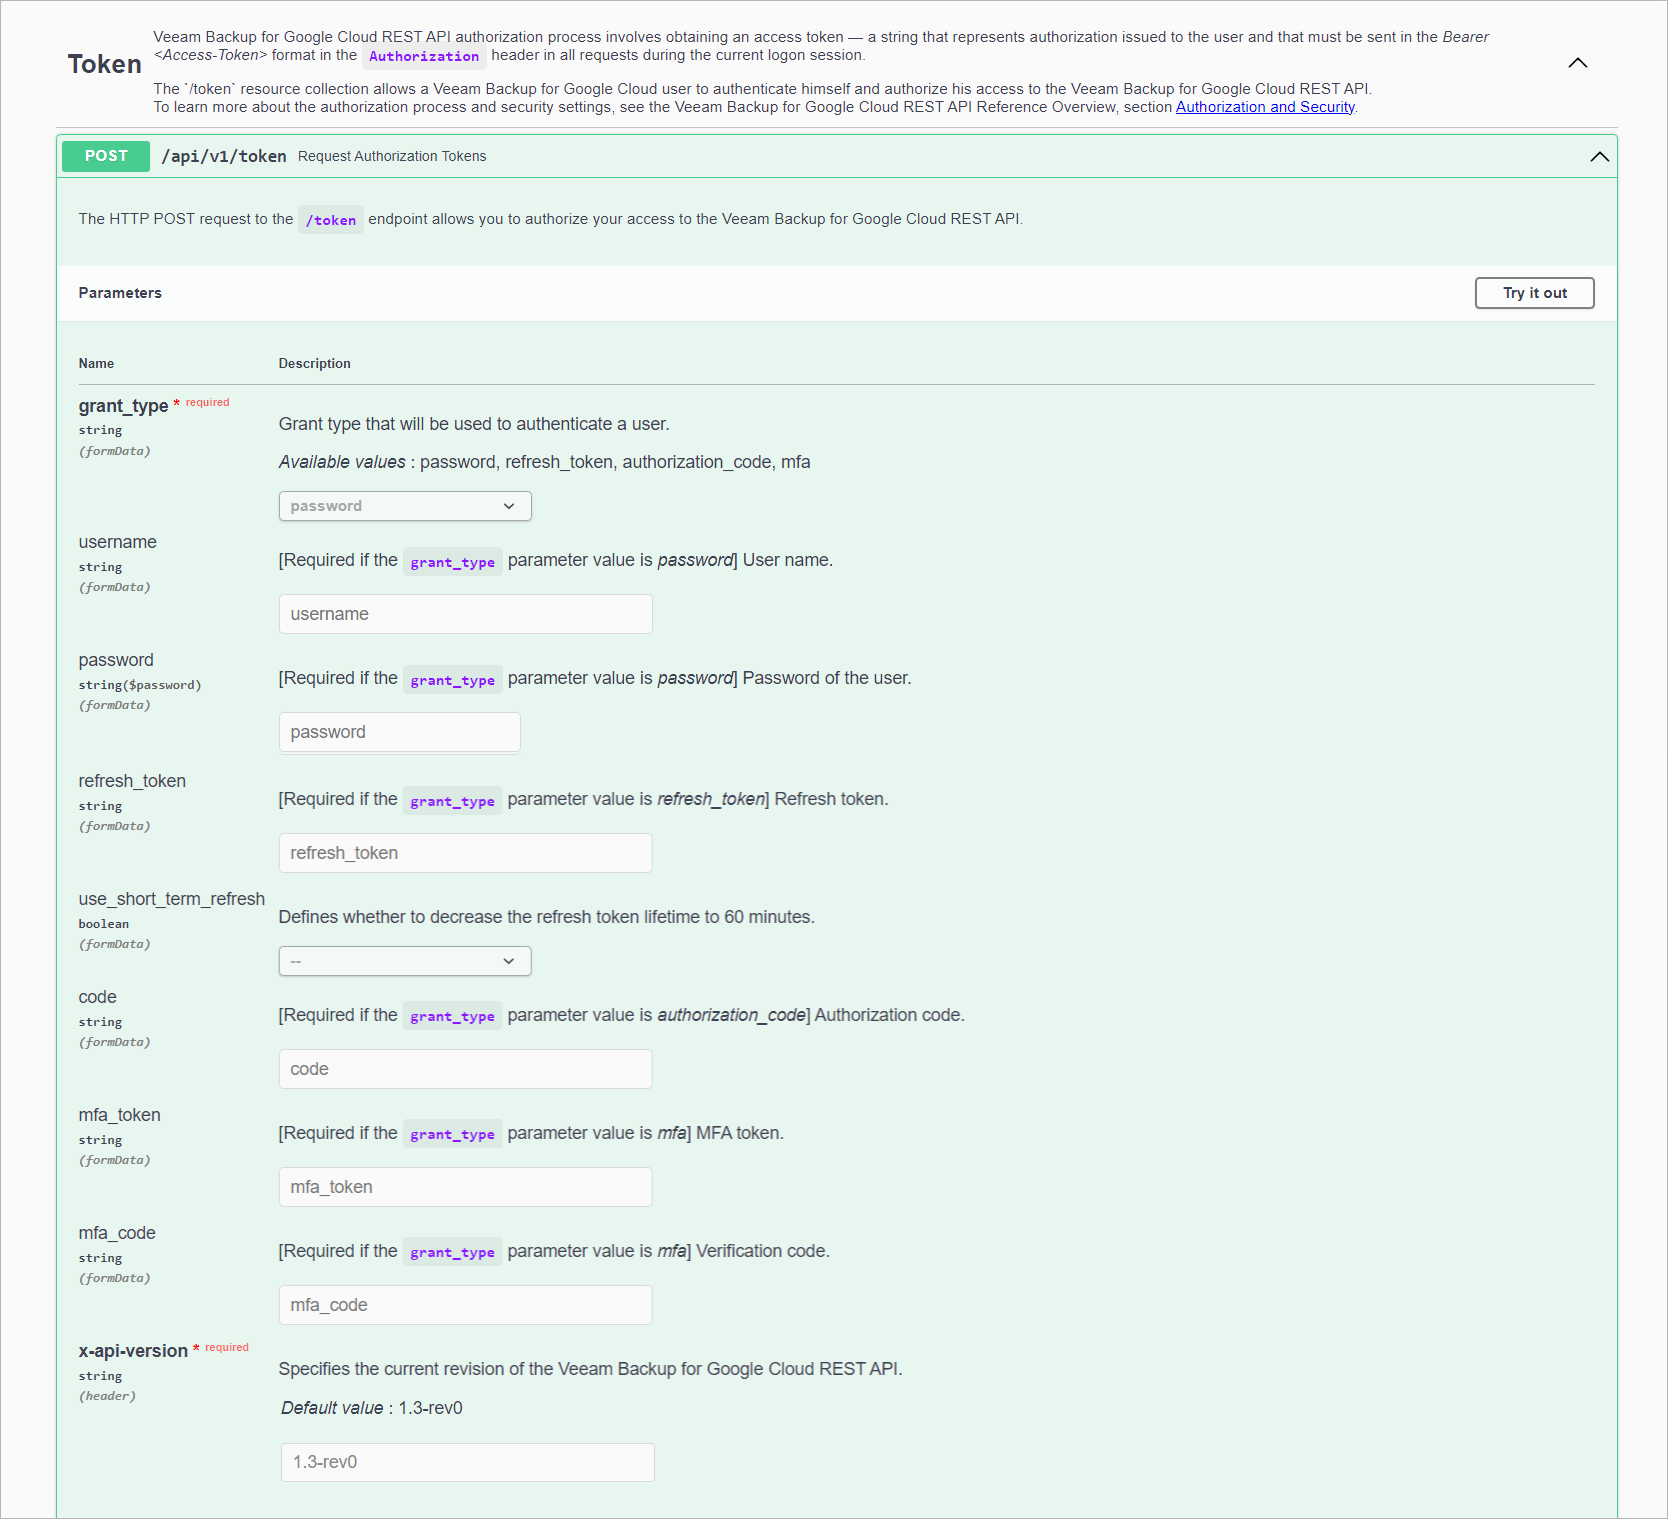
Task: Click the code input field
Action: coord(466,1069)
